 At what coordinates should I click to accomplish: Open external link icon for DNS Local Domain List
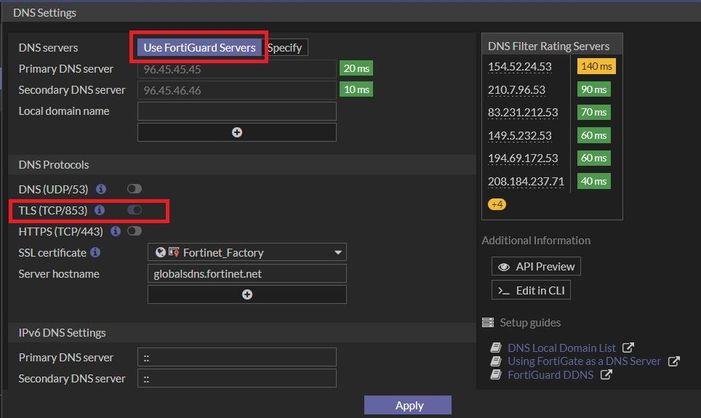point(628,347)
